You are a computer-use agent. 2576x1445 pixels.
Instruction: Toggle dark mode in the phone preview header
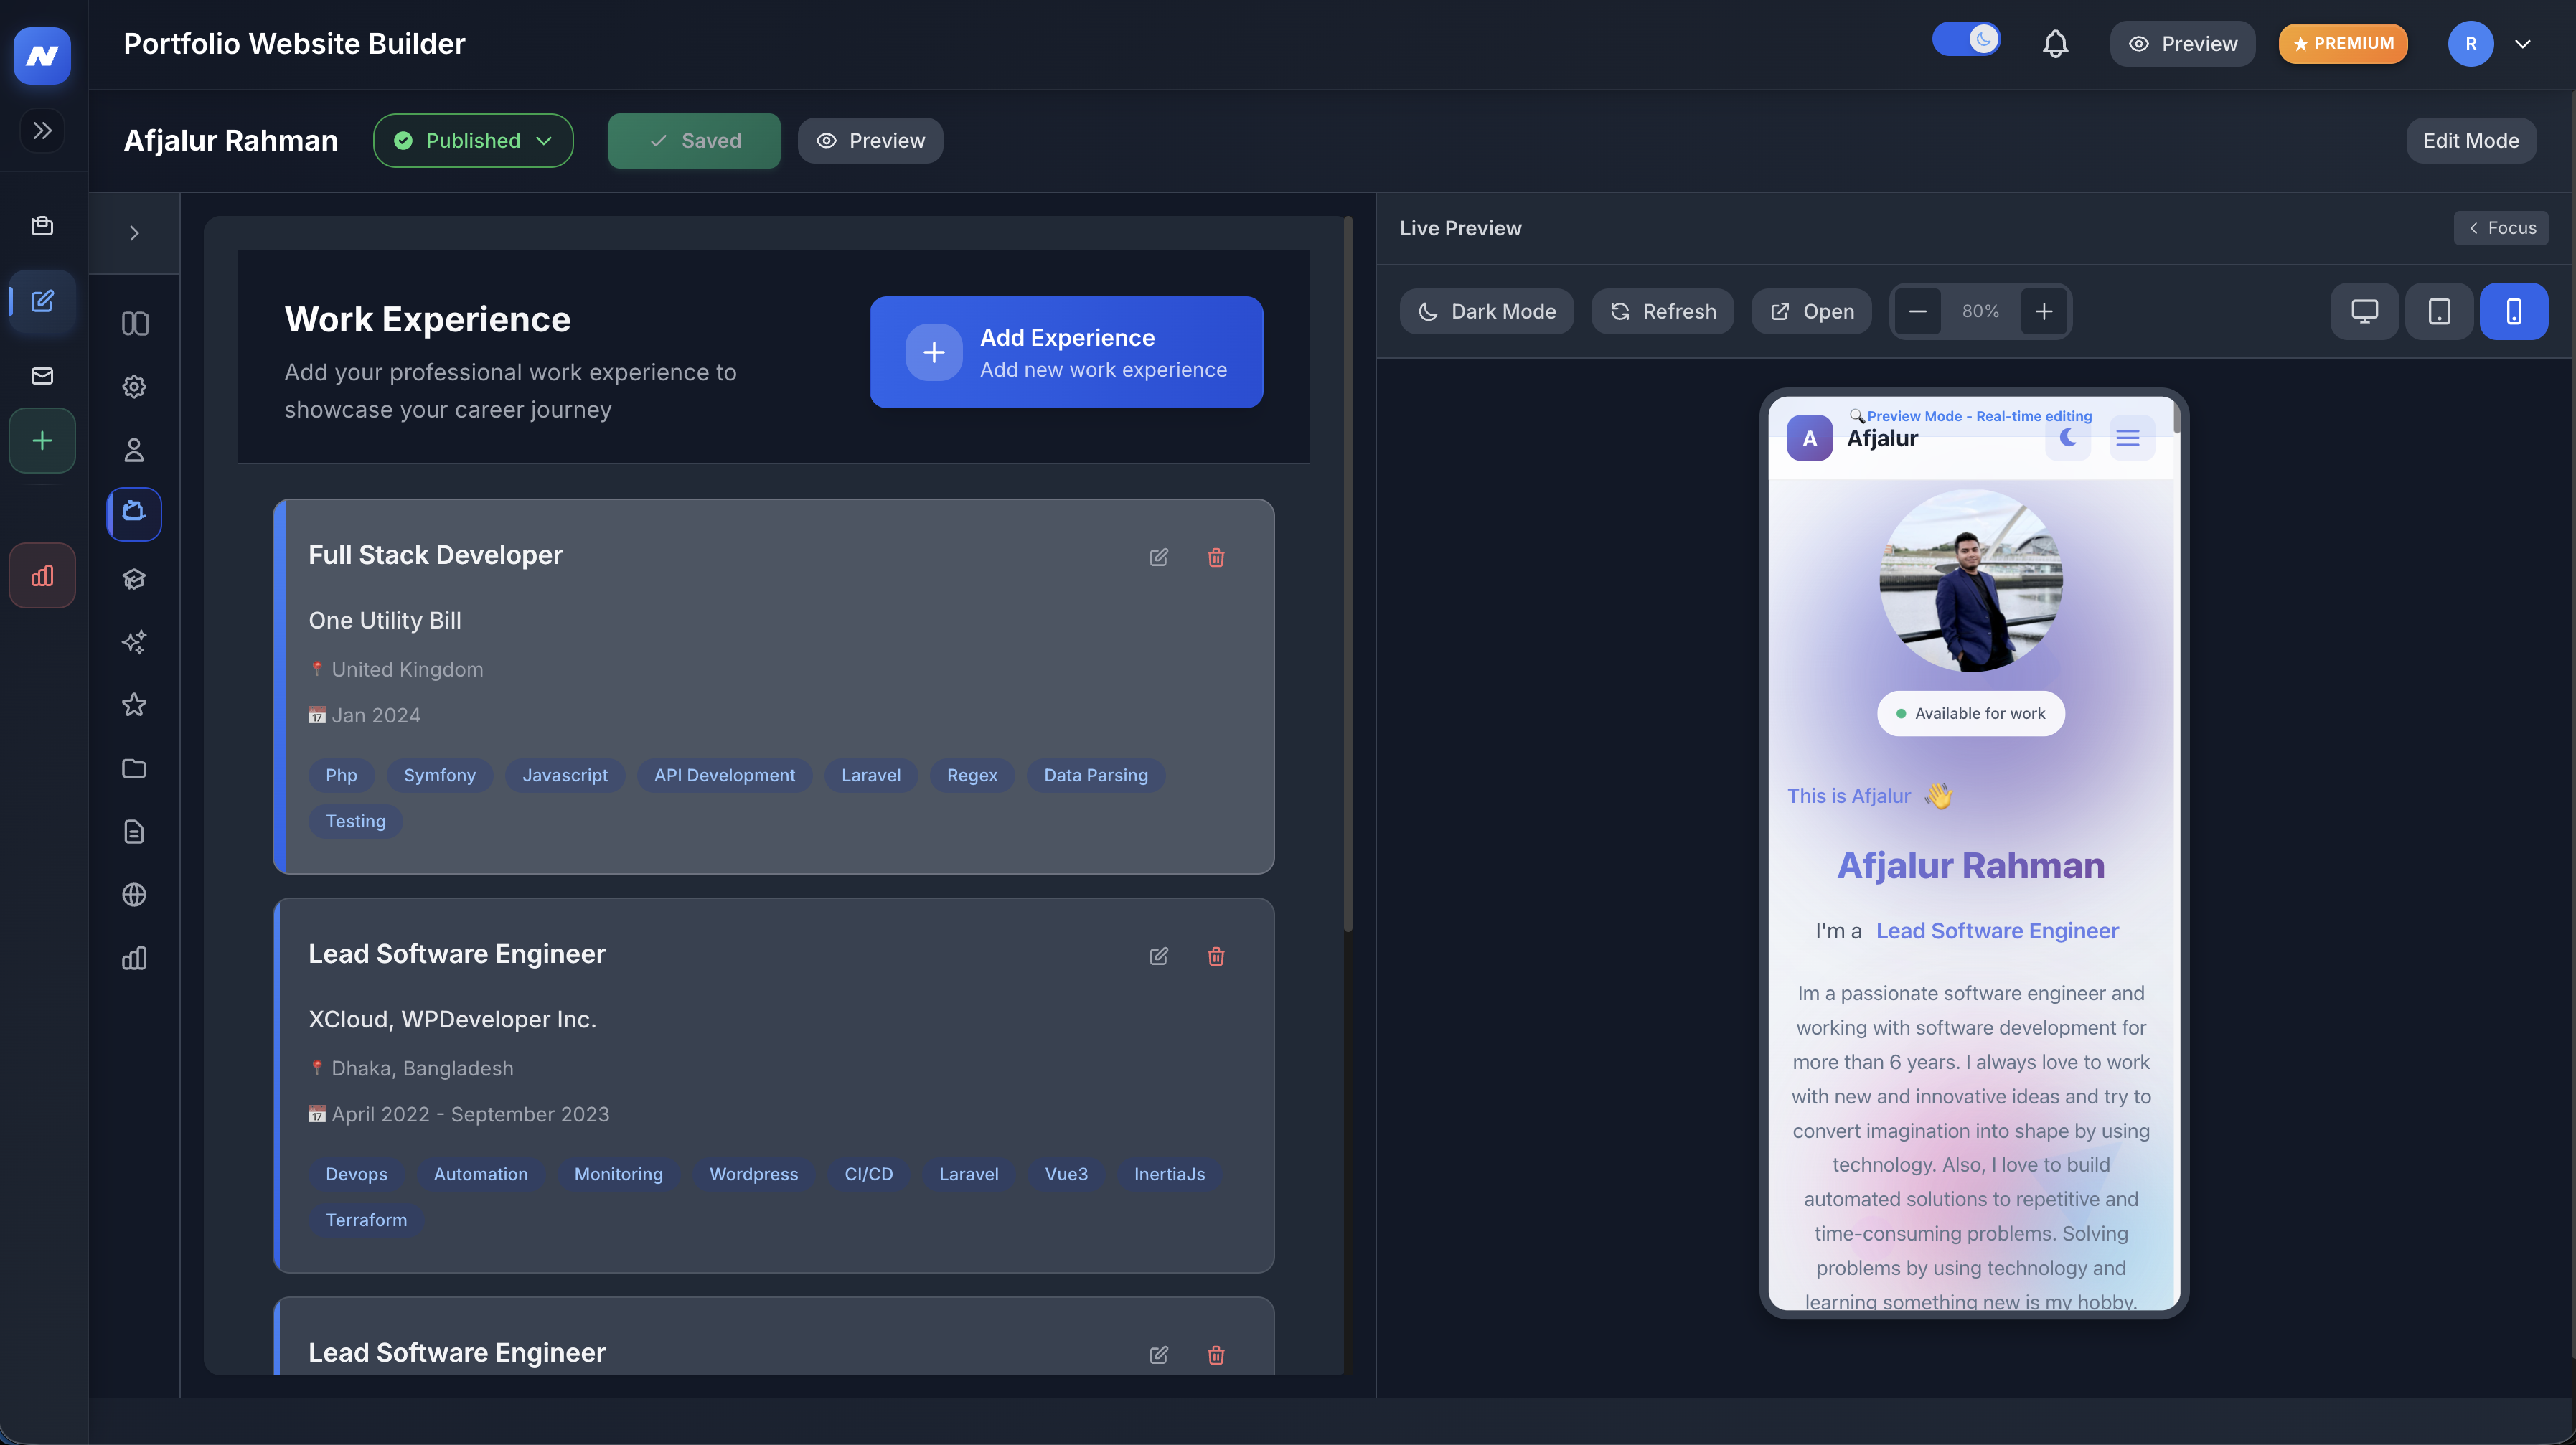tap(2069, 437)
